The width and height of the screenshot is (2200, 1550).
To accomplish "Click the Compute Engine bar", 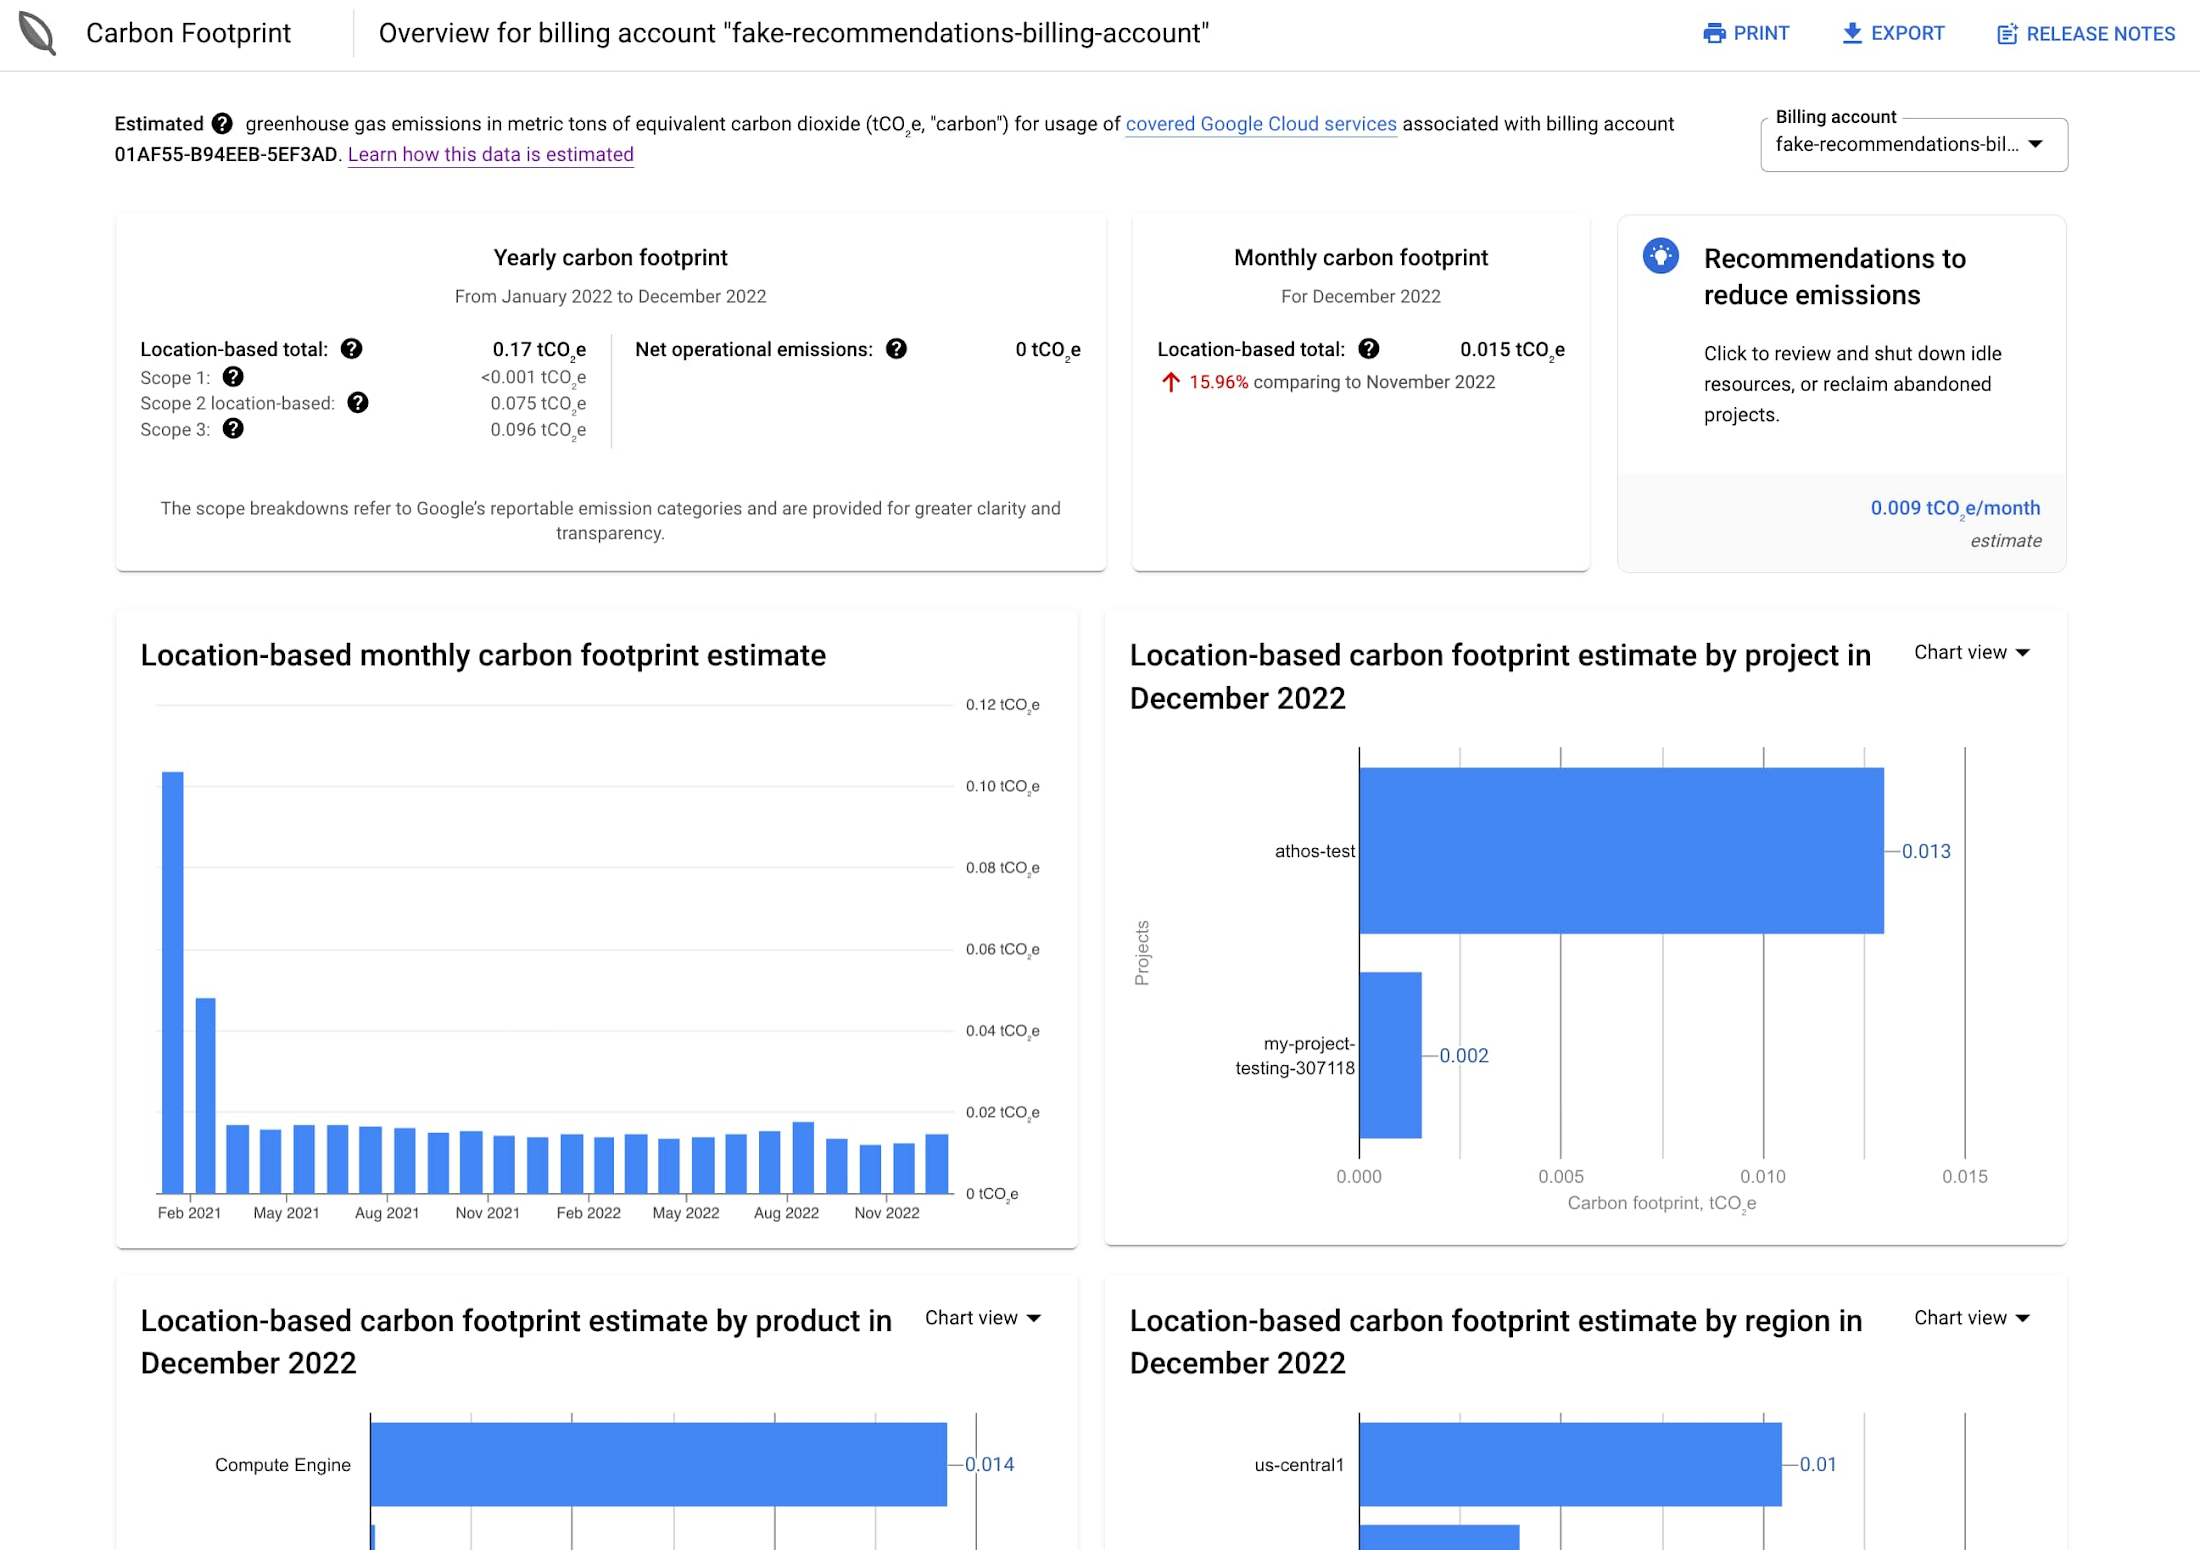I will tap(659, 1464).
